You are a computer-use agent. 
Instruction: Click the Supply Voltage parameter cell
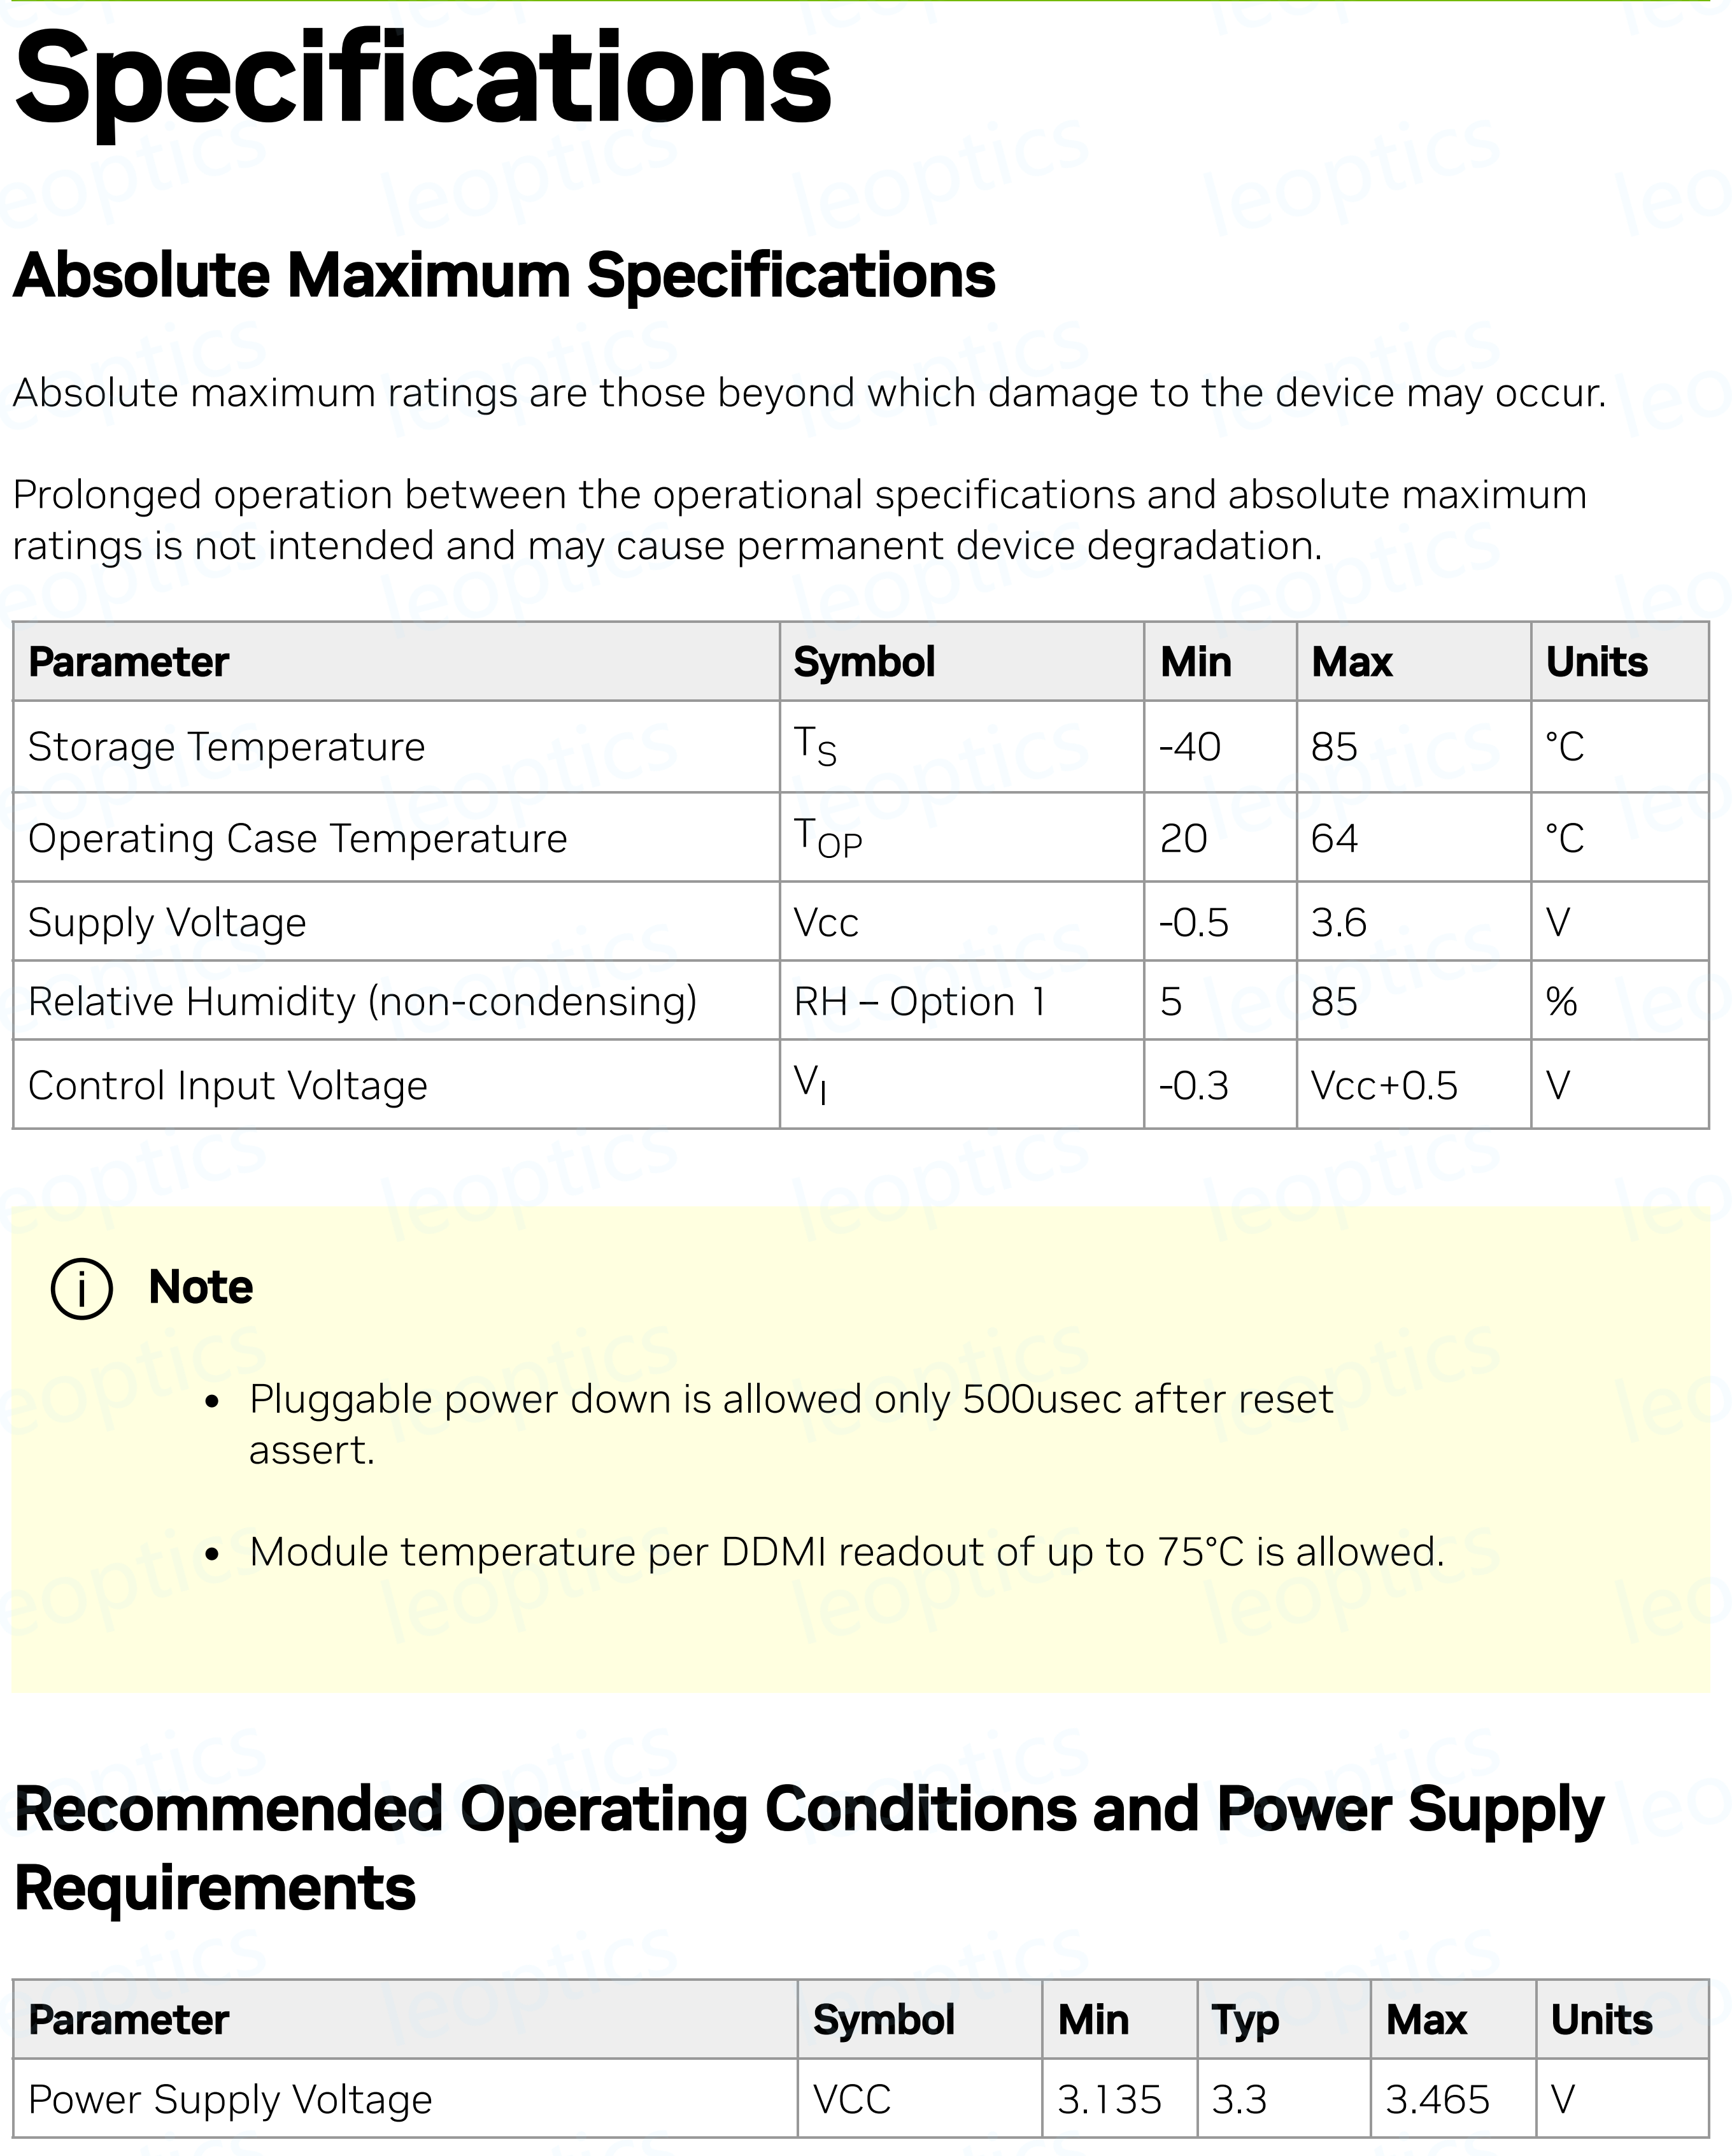(x=167, y=922)
